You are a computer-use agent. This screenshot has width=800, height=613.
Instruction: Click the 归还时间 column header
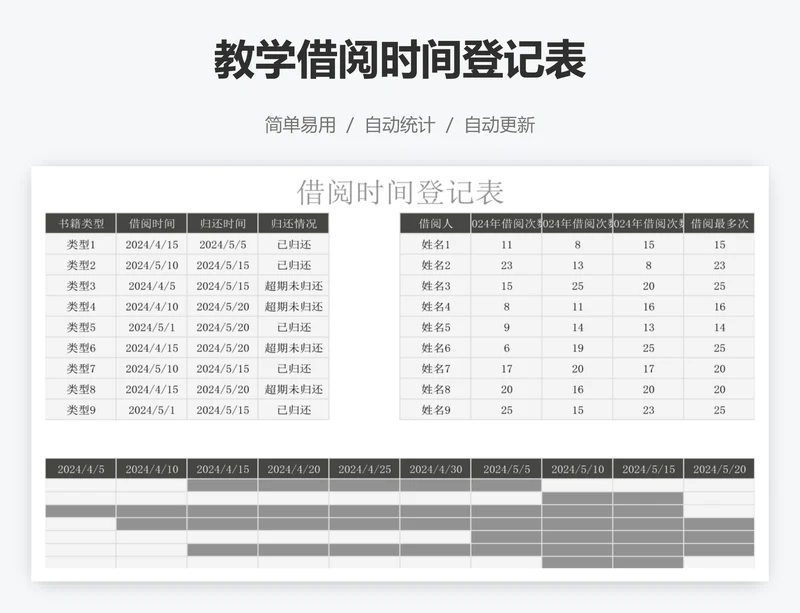(223, 224)
